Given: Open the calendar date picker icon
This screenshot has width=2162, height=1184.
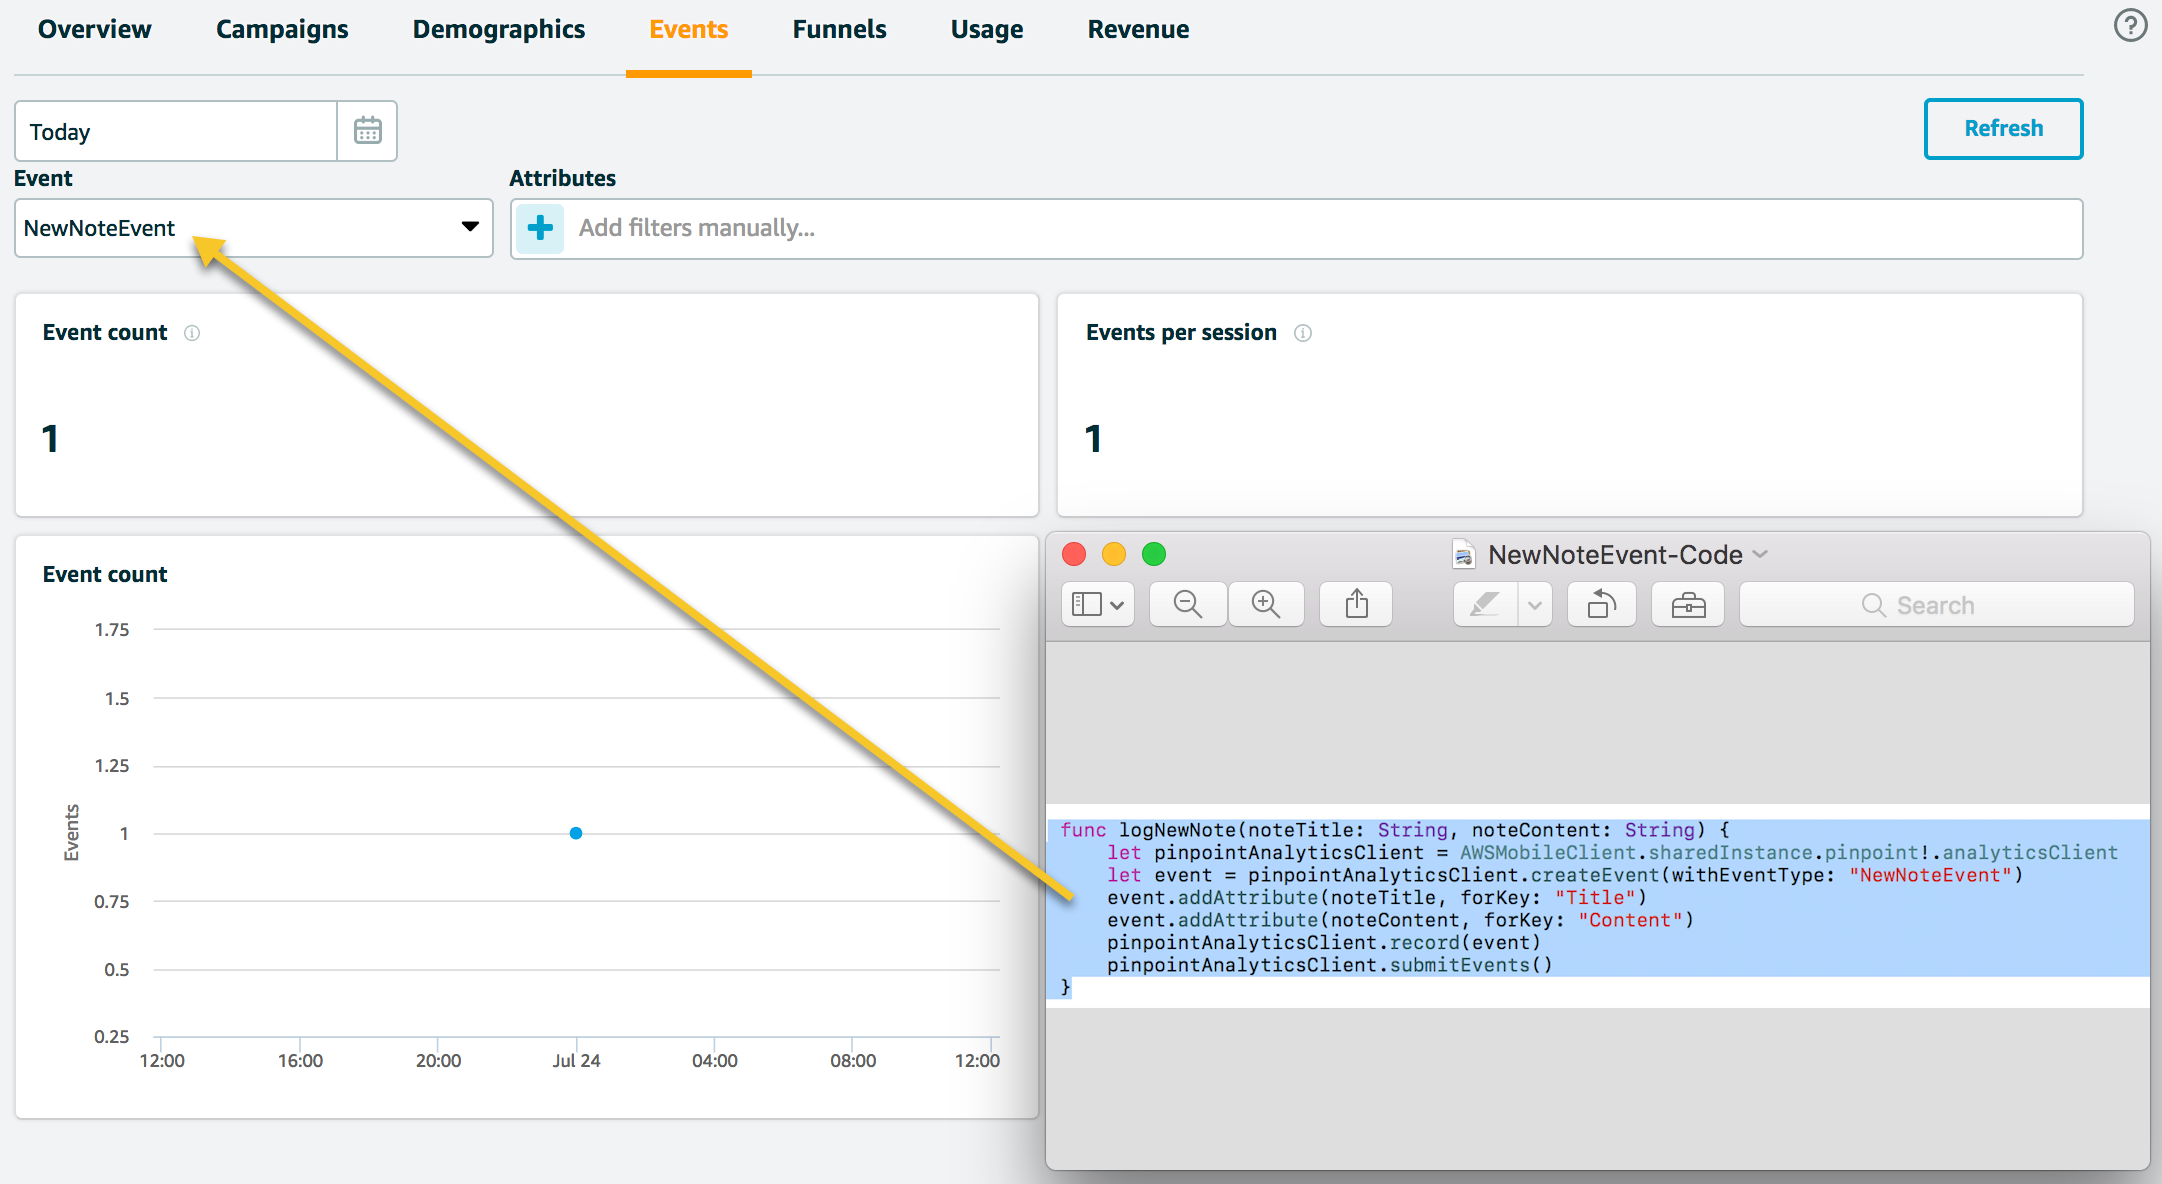Looking at the screenshot, I should click(x=367, y=131).
